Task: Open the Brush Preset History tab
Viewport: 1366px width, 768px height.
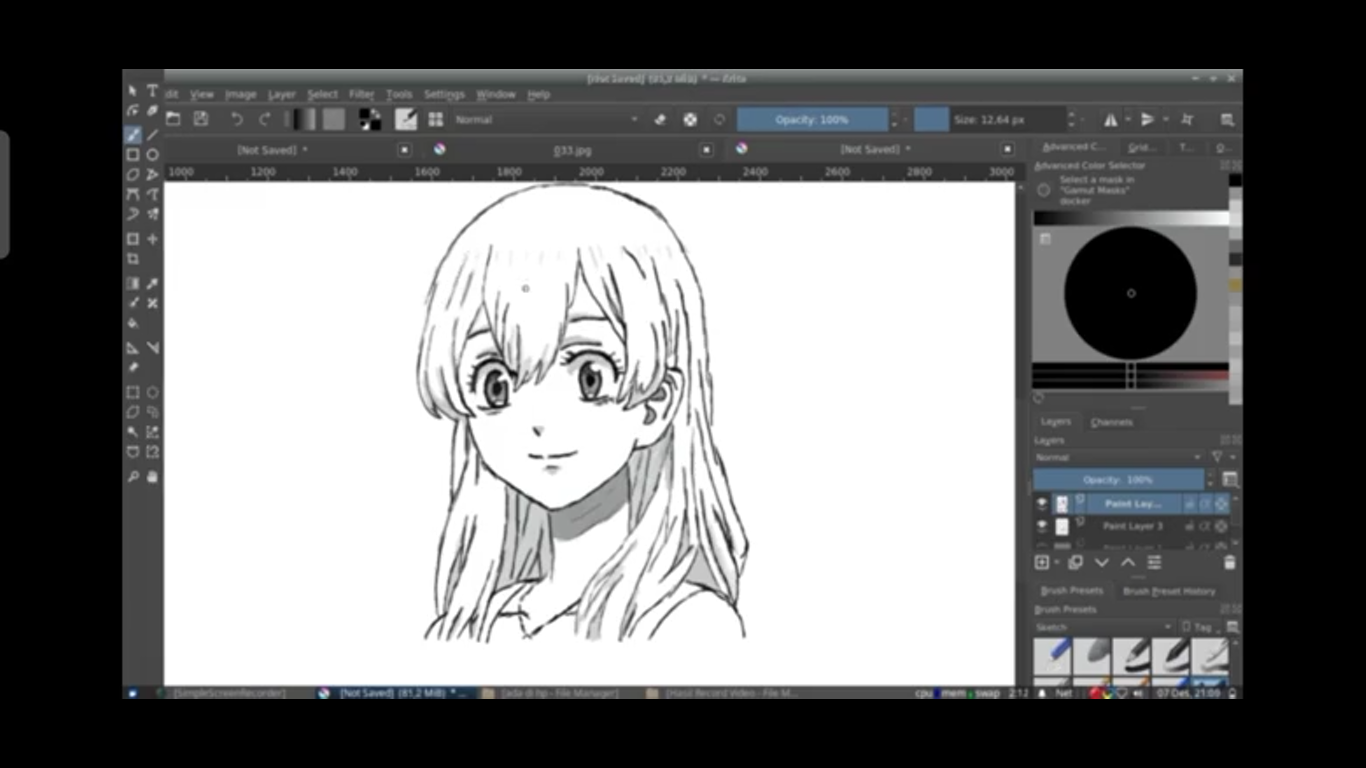Action: (1168, 591)
